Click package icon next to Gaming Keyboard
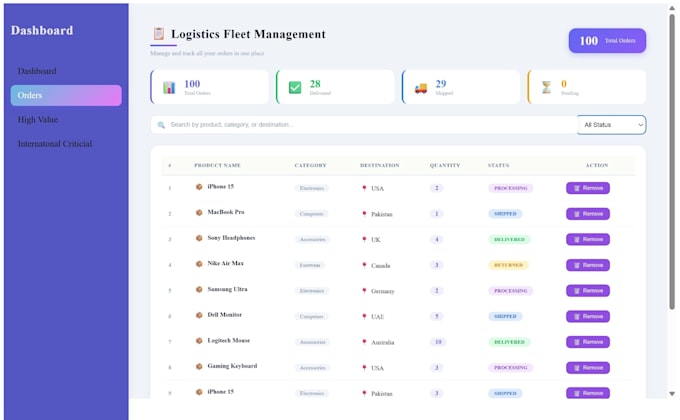Image resolution: width=680 pixels, height=420 pixels. click(199, 366)
